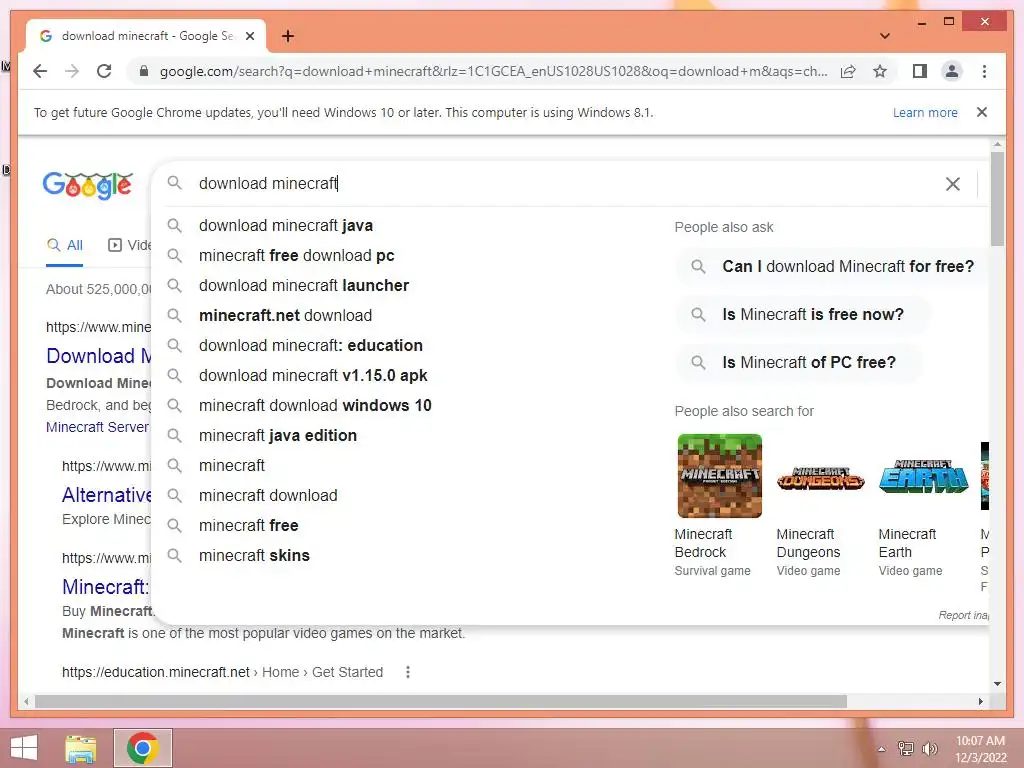Click 'Can I download Minecraft for free?'

[833, 266]
